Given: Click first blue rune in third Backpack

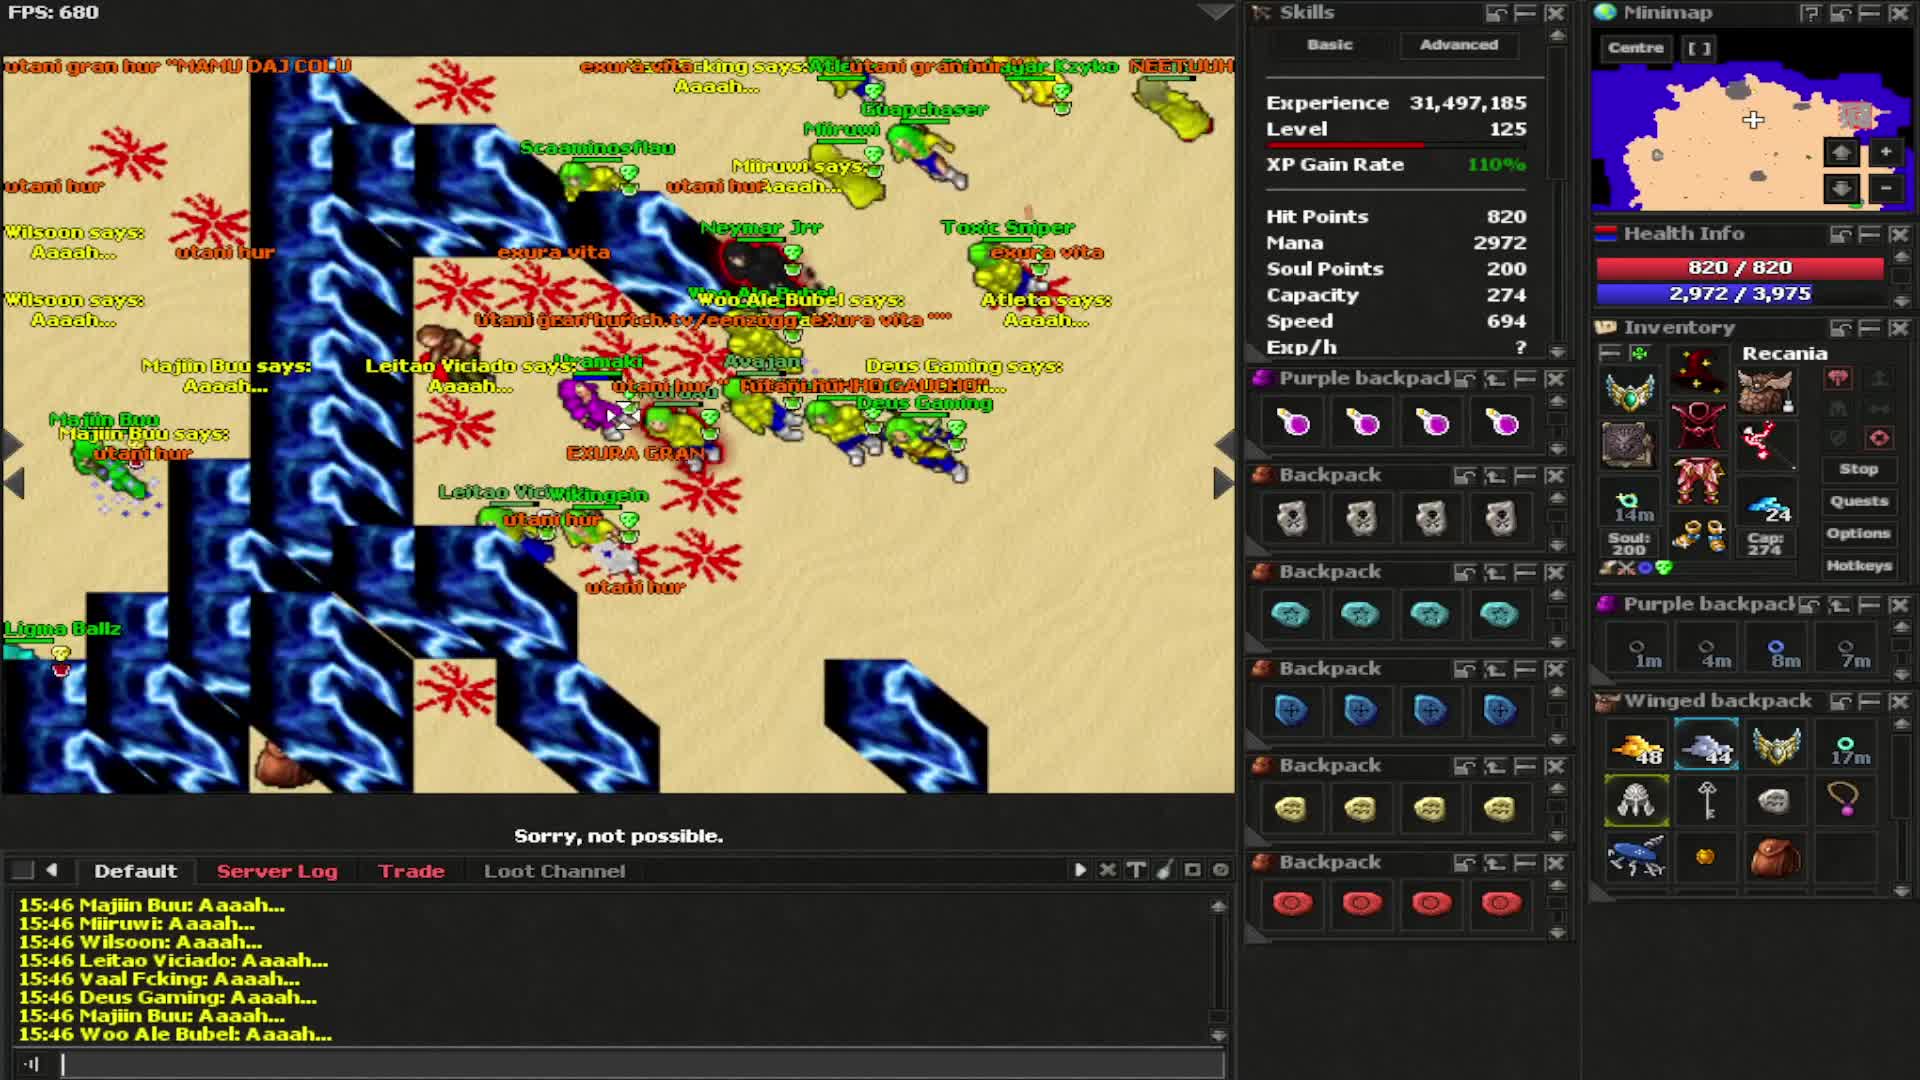Looking at the screenshot, I should pyautogui.click(x=1292, y=711).
